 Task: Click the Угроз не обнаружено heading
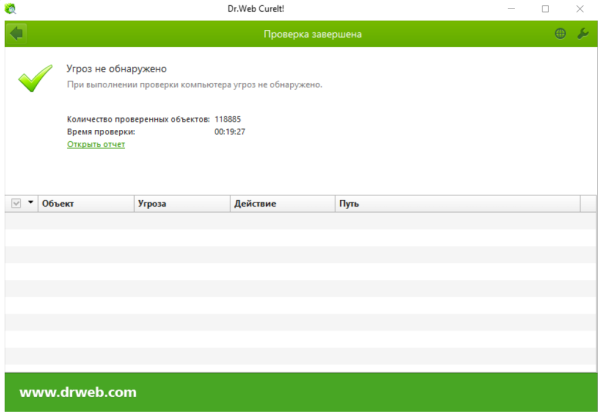pos(117,69)
